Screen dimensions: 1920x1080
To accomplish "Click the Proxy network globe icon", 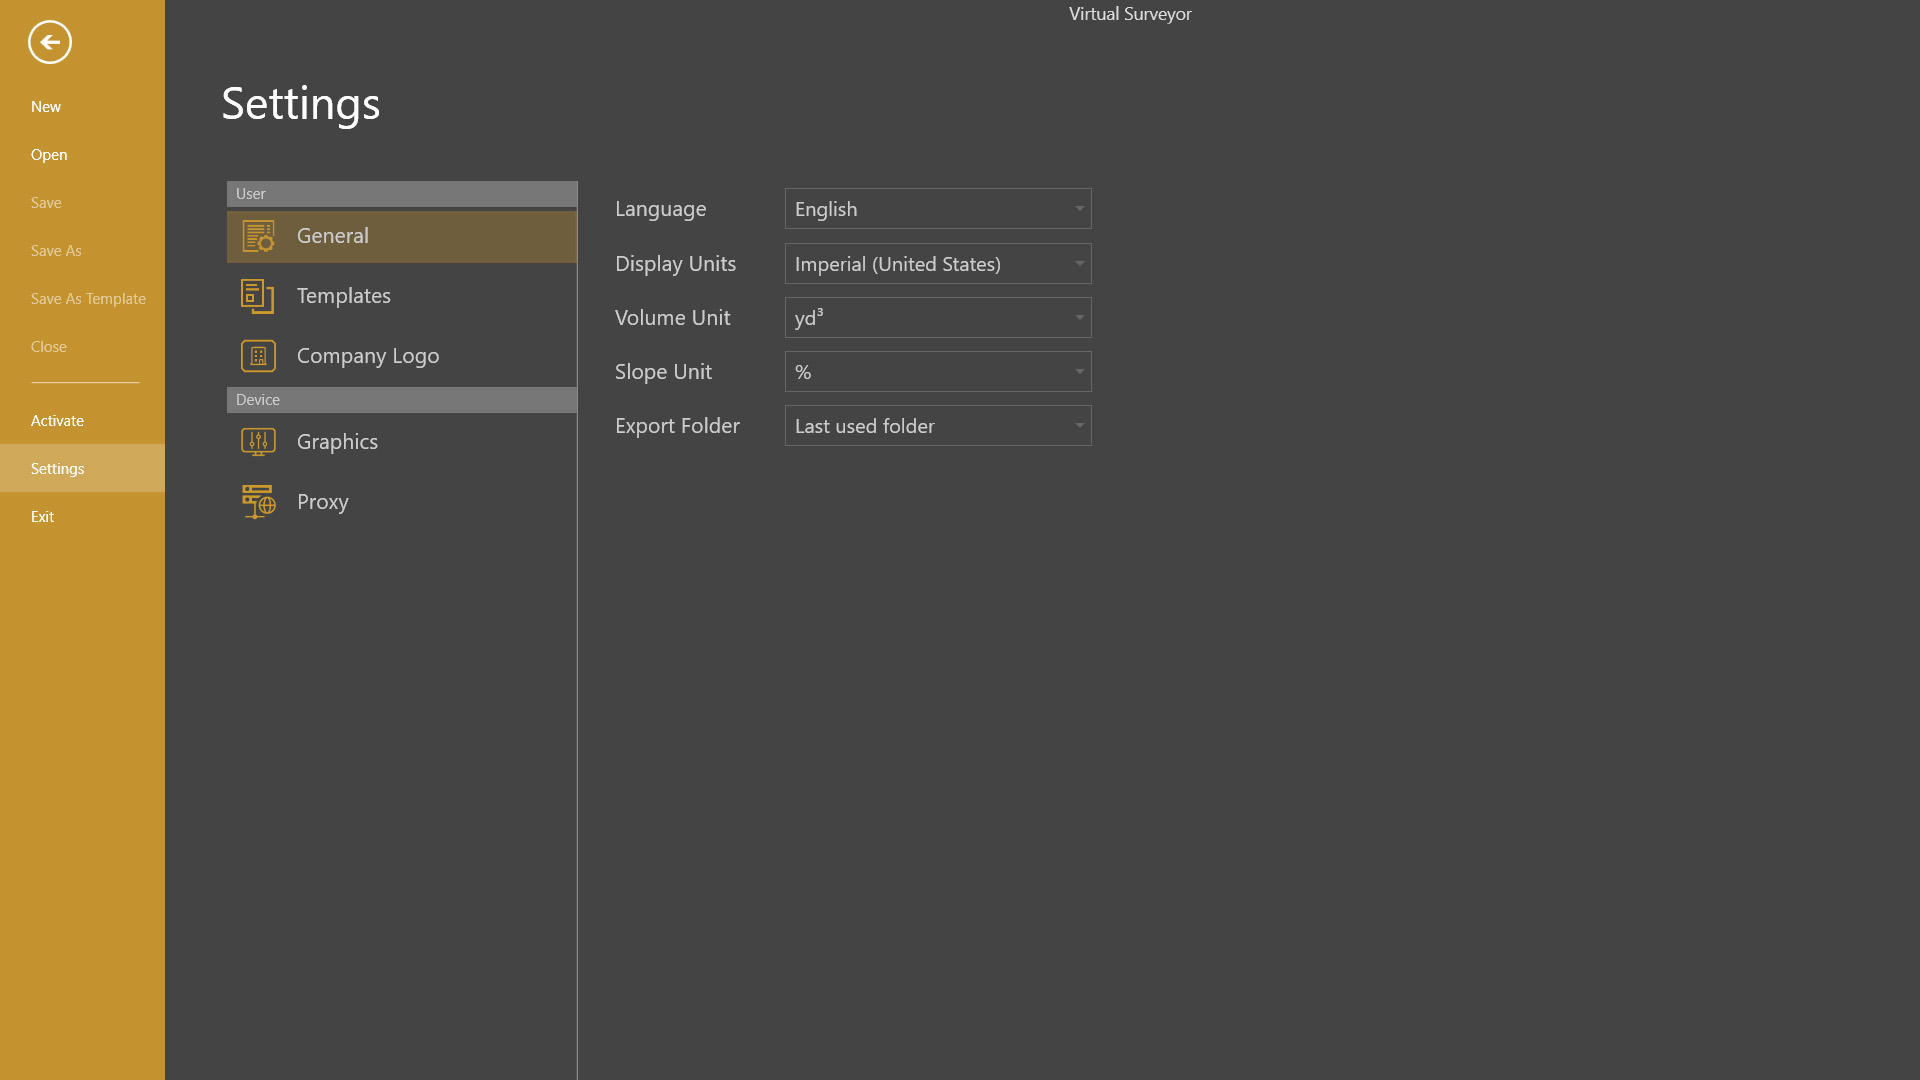I will pyautogui.click(x=258, y=502).
